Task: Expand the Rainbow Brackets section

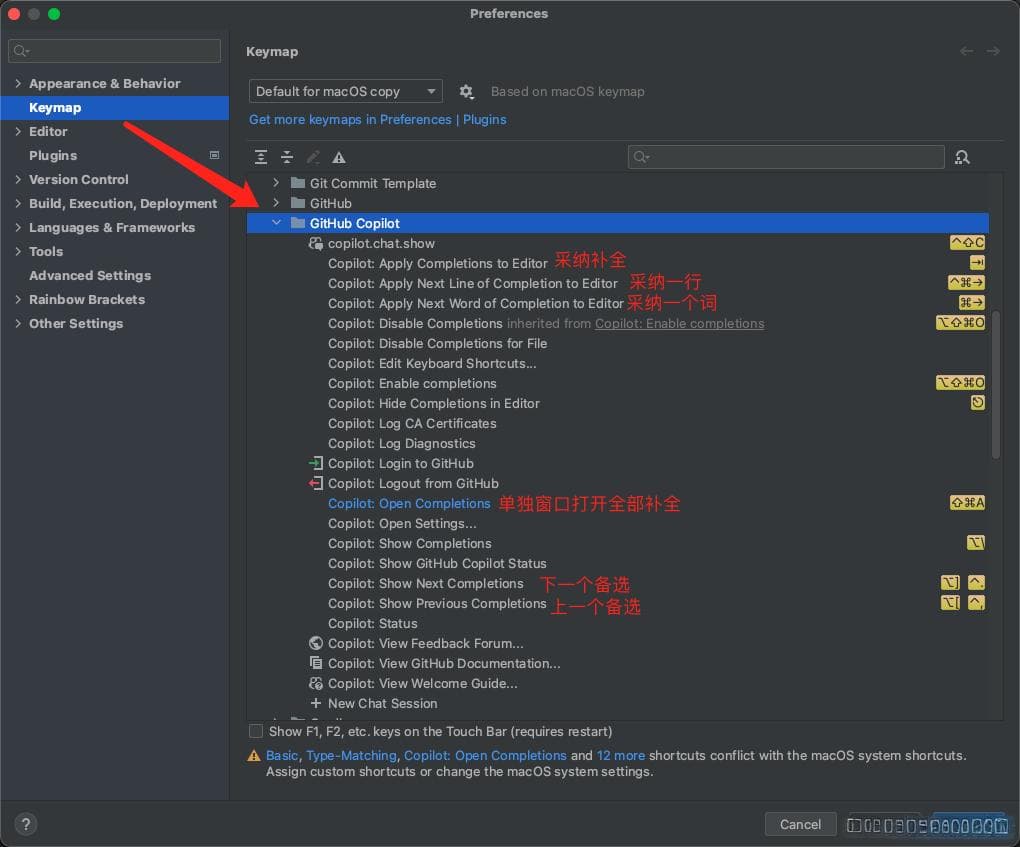Action: tap(18, 299)
